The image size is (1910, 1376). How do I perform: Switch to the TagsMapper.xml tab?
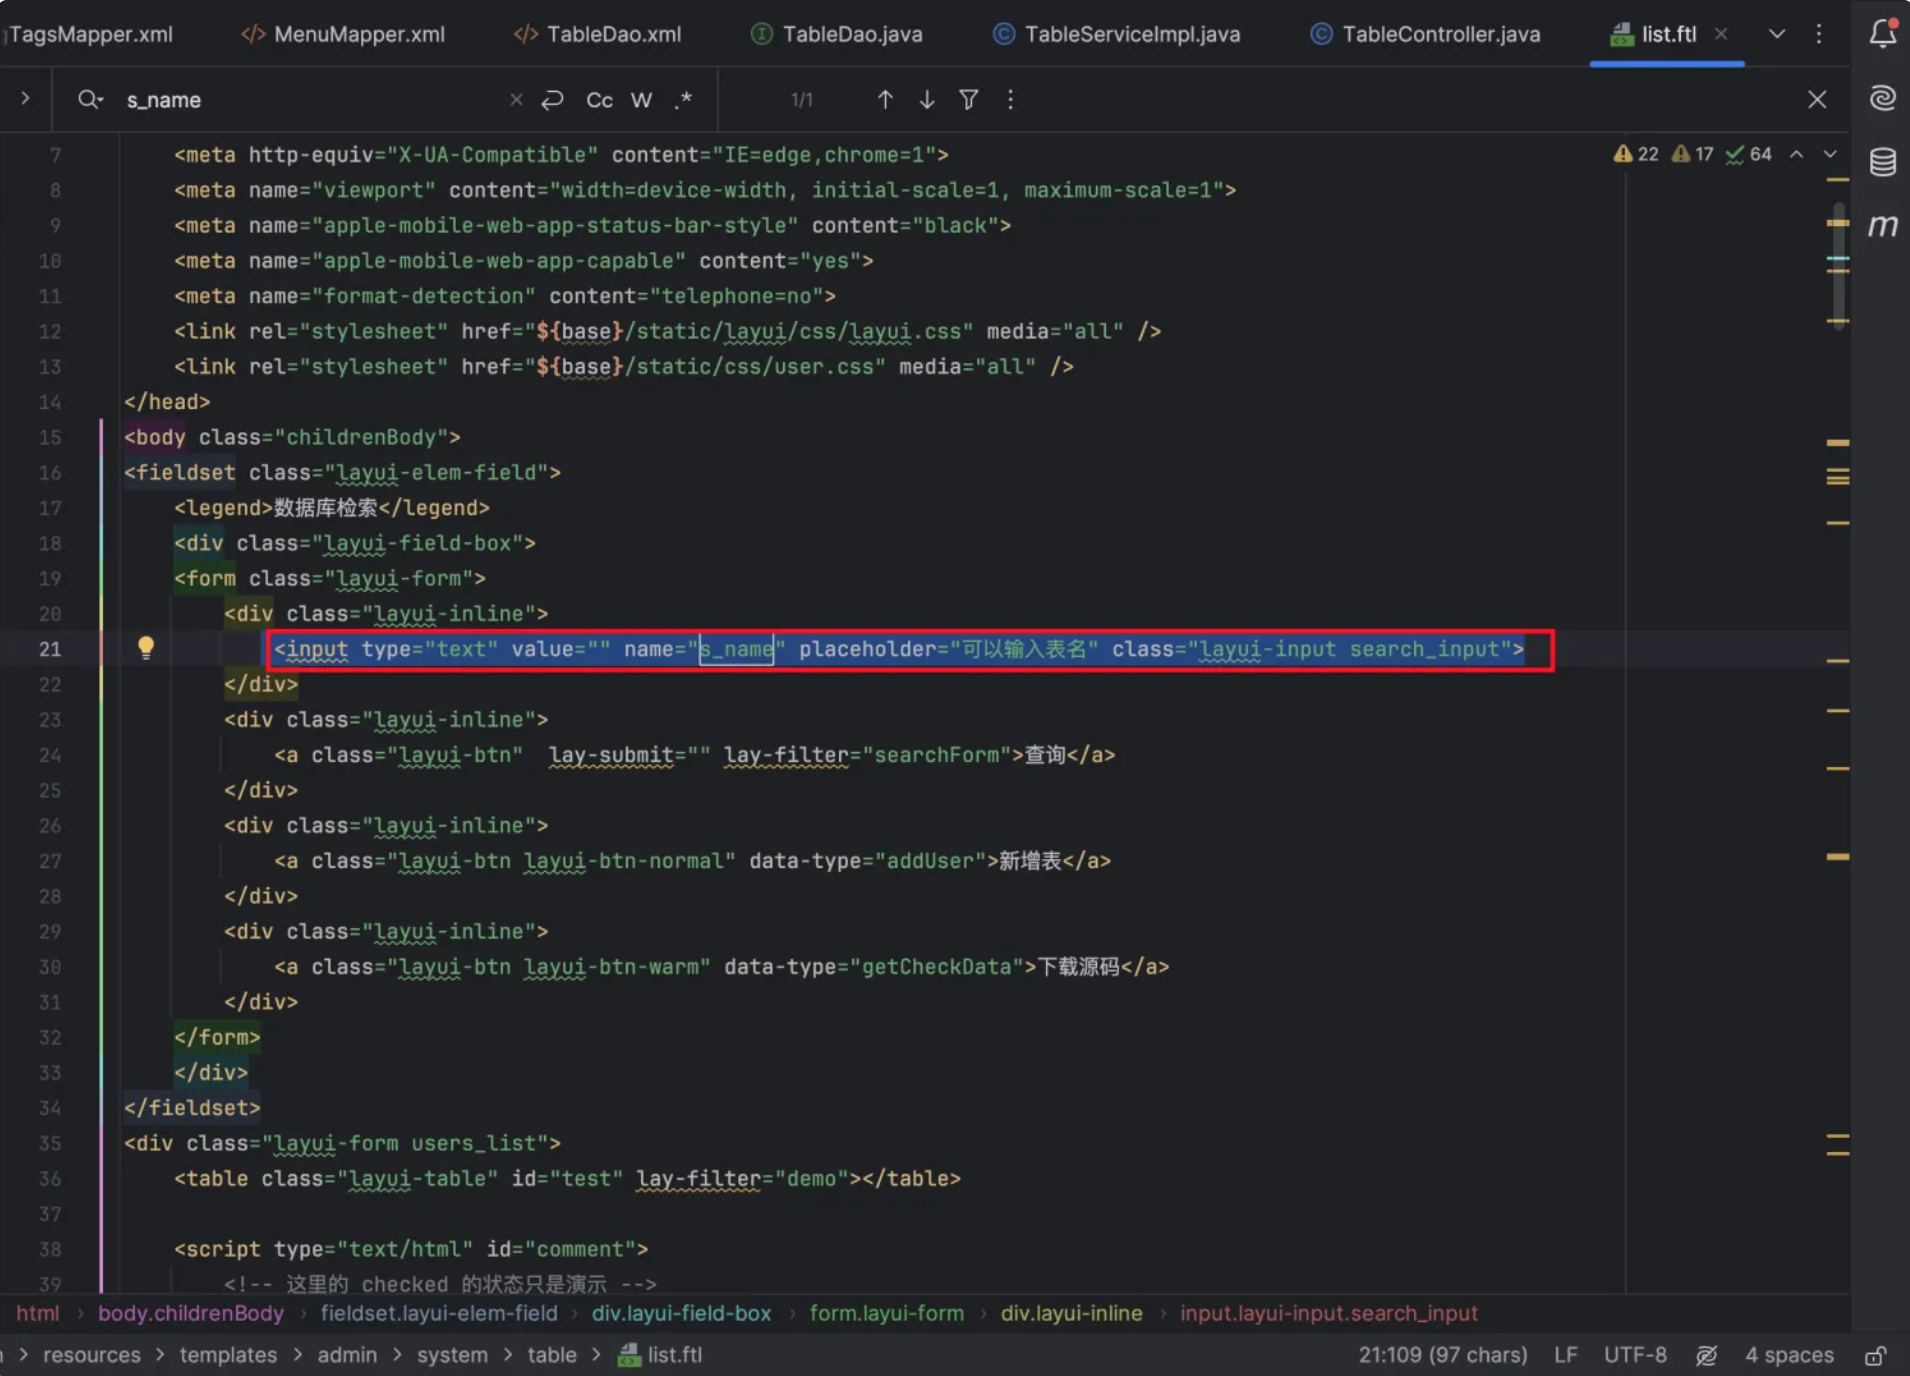point(88,34)
